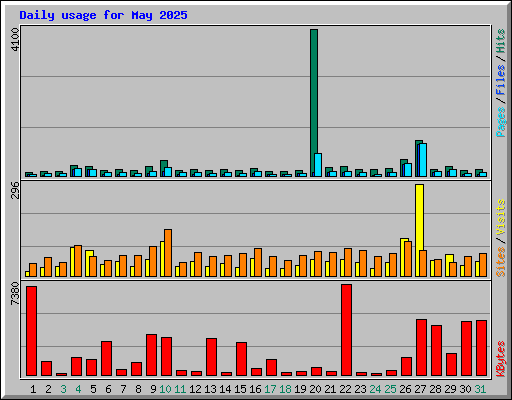Click the day 31 axis label
512x400 pixels.
click(480, 389)
